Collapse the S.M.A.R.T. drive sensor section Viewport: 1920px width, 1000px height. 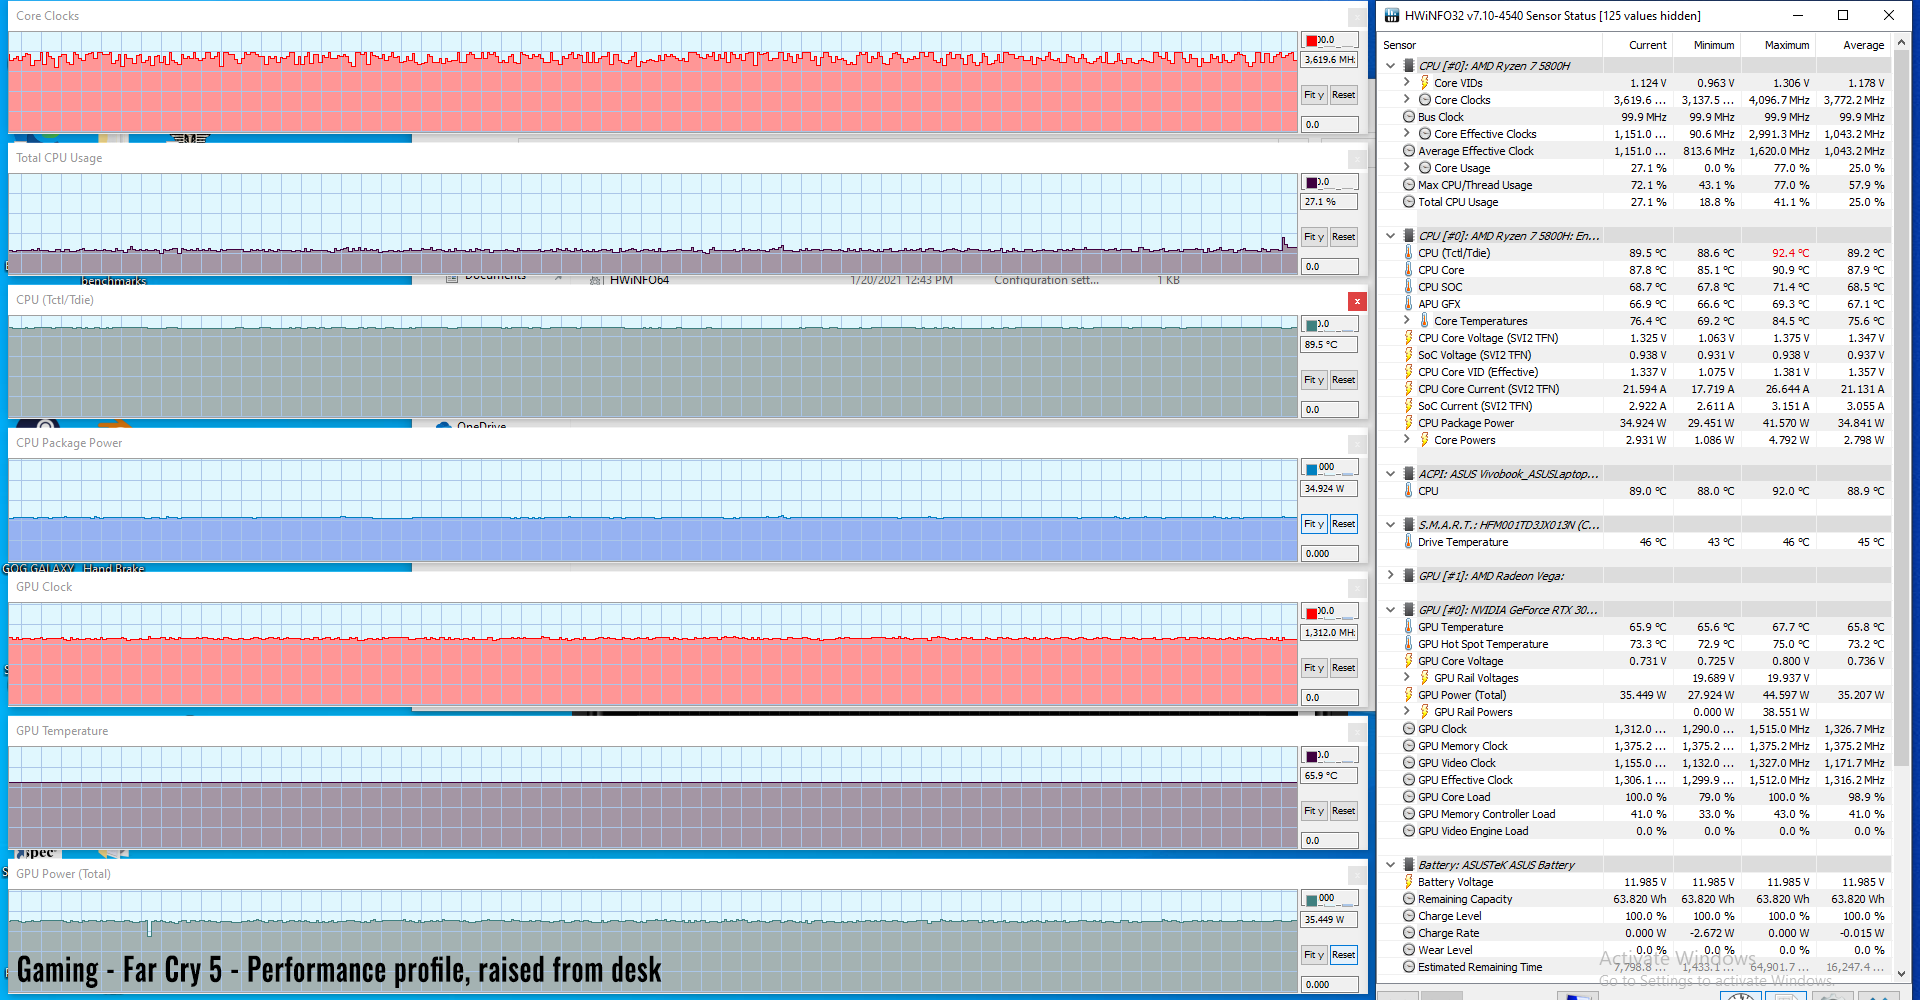tap(1390, 525)
